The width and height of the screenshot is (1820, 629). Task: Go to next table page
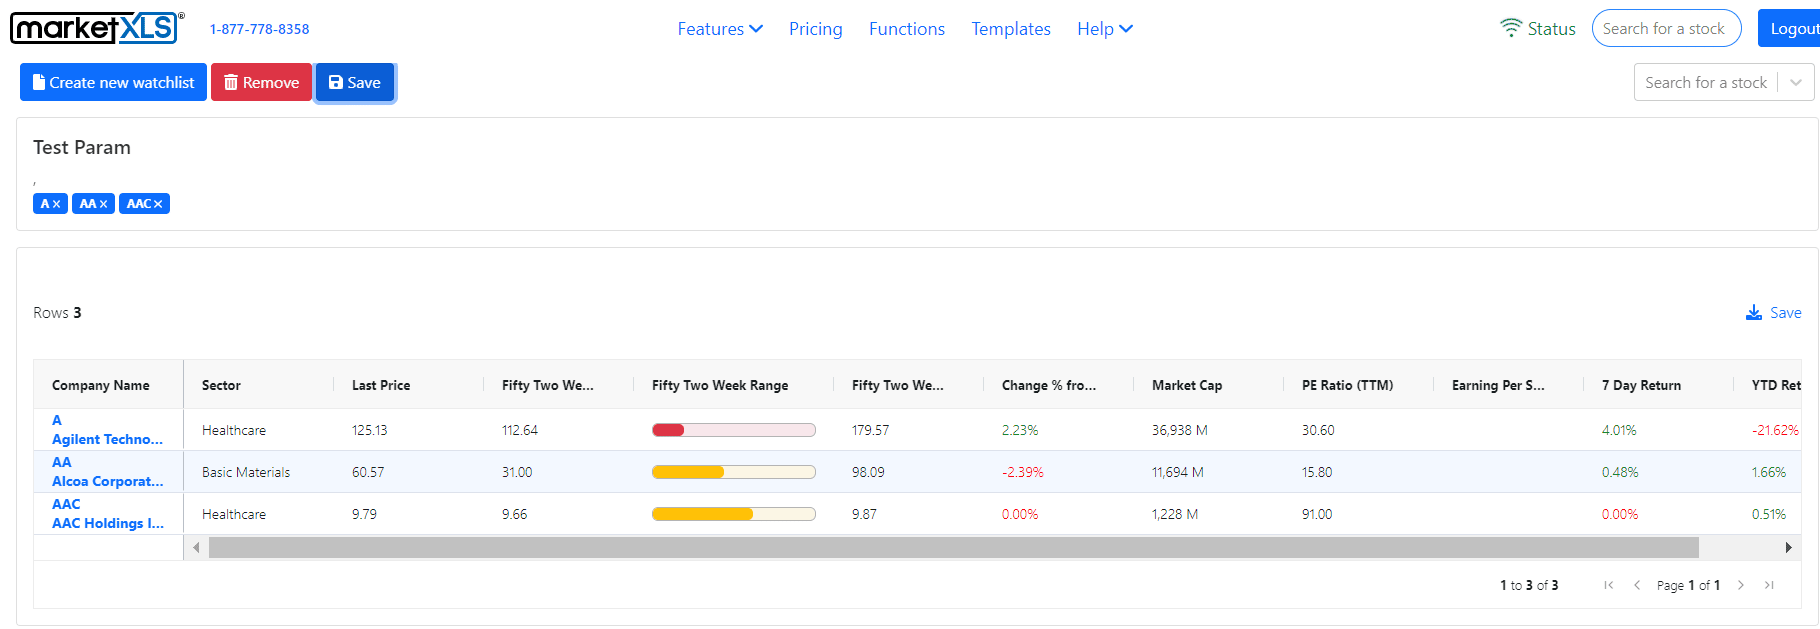tap(1741, 585)
